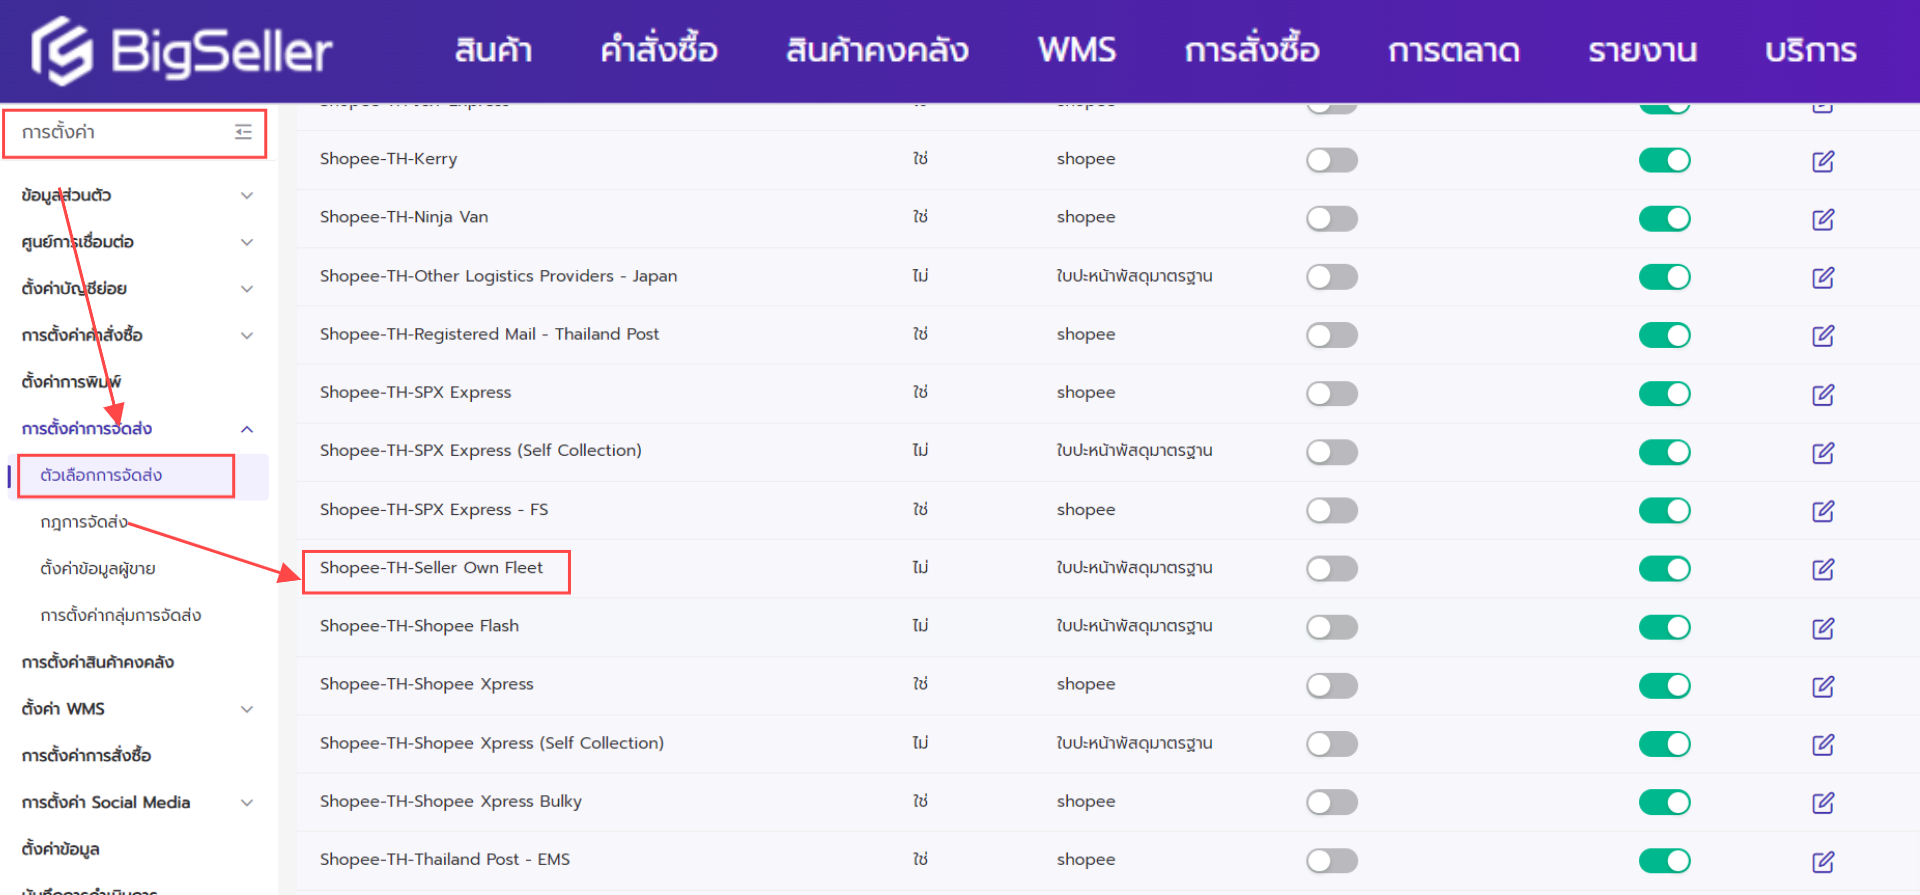Click edit icon for Shopee-TH-Shopee Flash
Viewport: 1920px width, 895px height.
click(x=1822, y=628)
